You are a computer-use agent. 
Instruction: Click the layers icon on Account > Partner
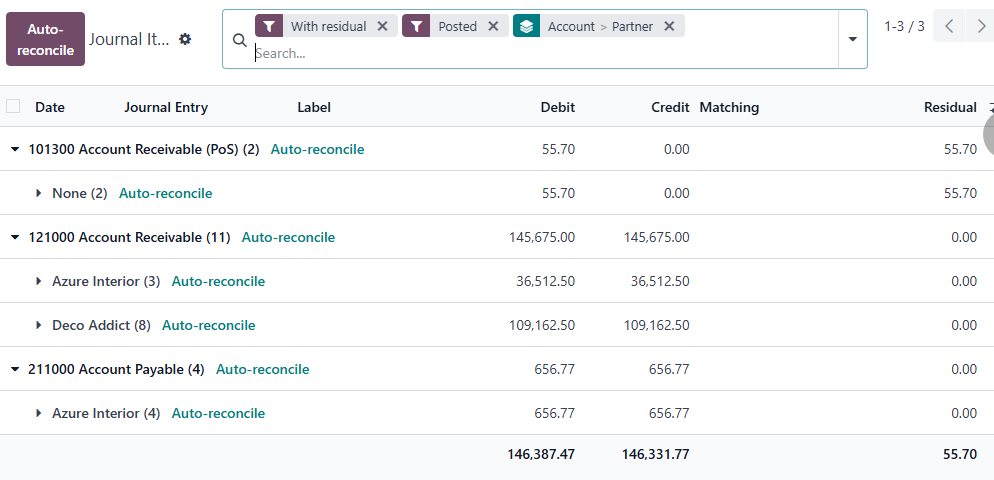[527, 26]
